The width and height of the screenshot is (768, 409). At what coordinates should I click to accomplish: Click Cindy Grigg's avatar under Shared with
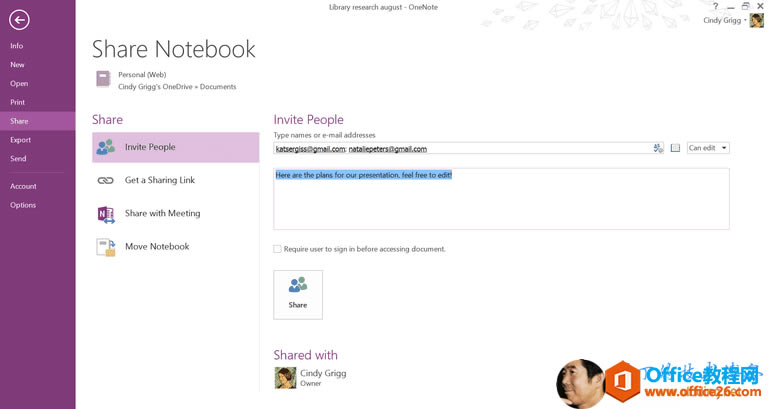tap(285, 378)
